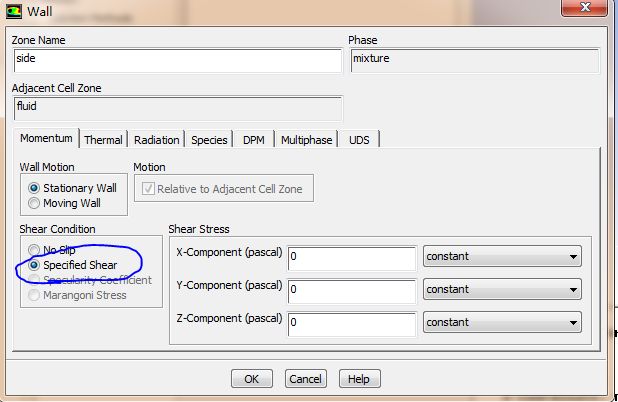Select the Stationary Wall radio button
This screenshot has width=618, height=402.
tap(34, 187)
